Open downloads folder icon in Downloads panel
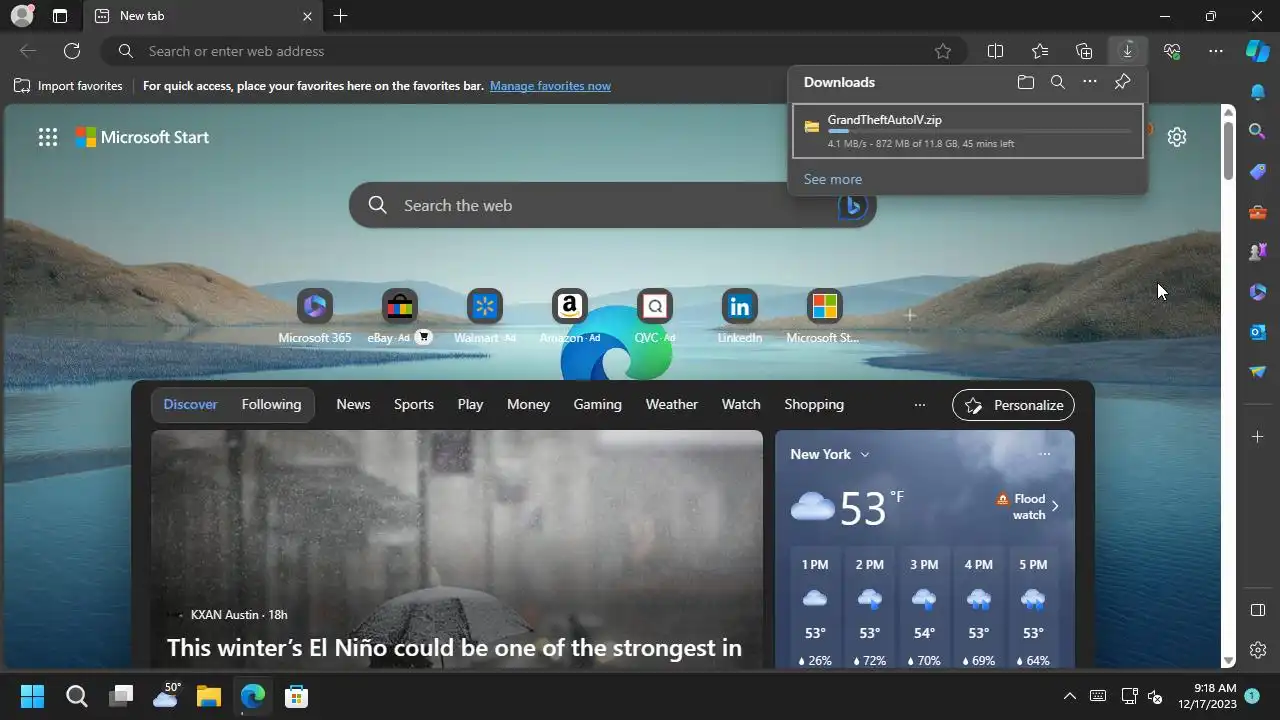 [x=1026, y=82]
